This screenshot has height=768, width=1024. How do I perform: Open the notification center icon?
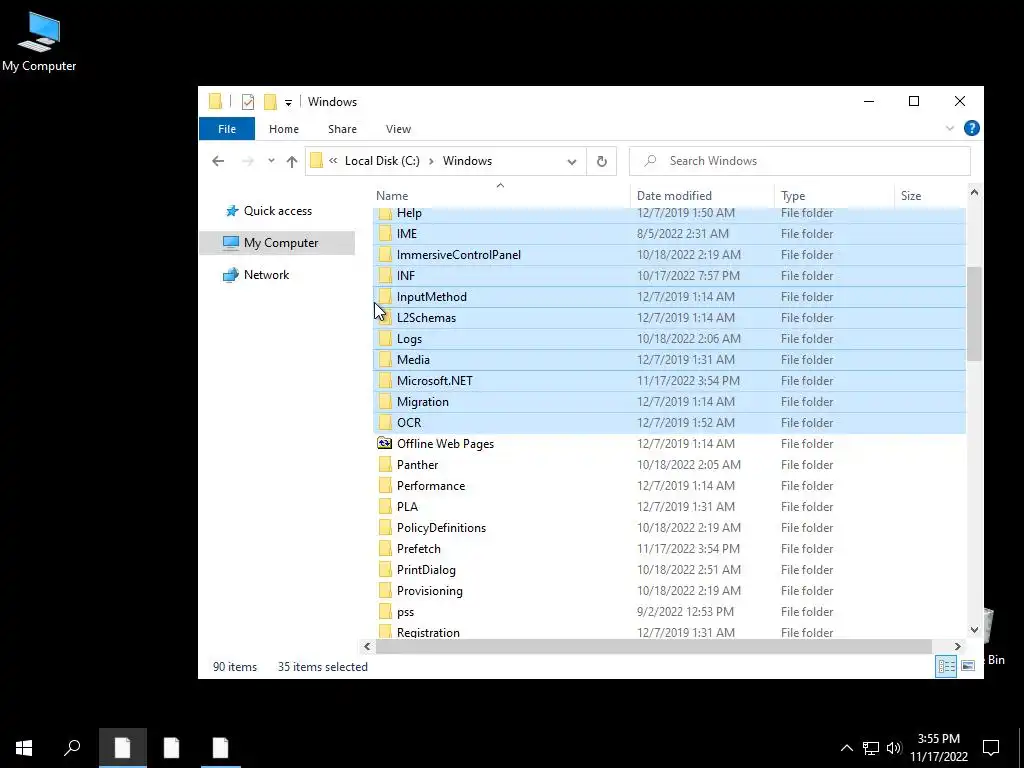(991, 748)
